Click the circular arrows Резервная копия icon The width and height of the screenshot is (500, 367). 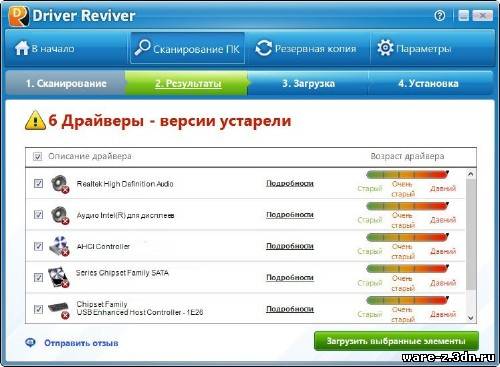tap(263, 48)
